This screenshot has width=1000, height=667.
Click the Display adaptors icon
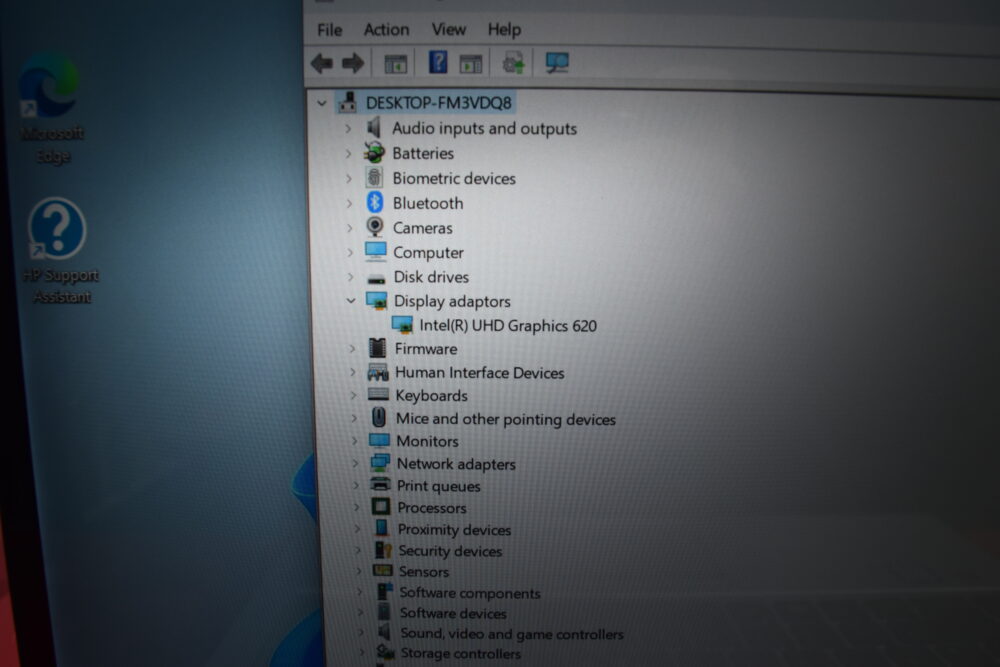tap(376, 300)
